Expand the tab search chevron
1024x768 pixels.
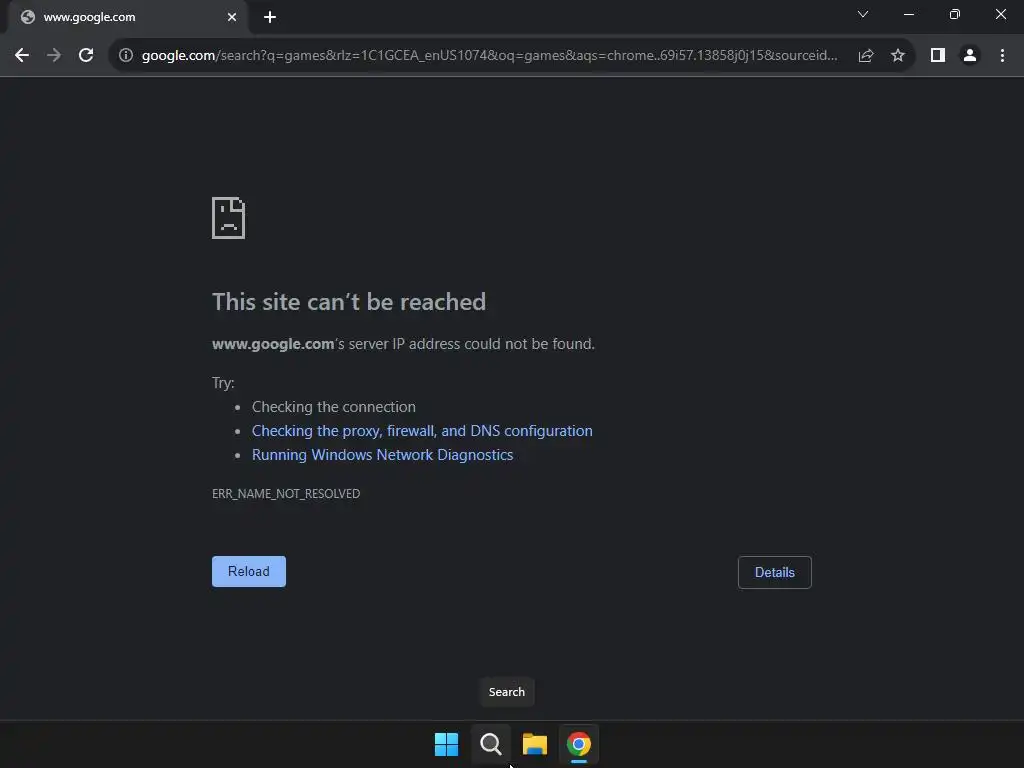click(863, 14)
